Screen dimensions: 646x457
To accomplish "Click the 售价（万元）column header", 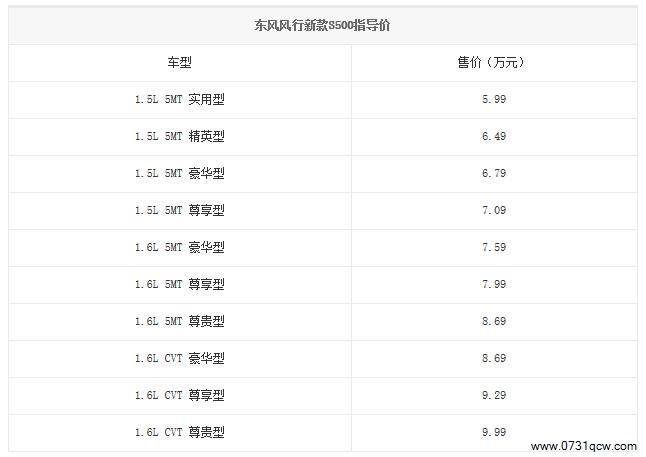I will 492,62.
